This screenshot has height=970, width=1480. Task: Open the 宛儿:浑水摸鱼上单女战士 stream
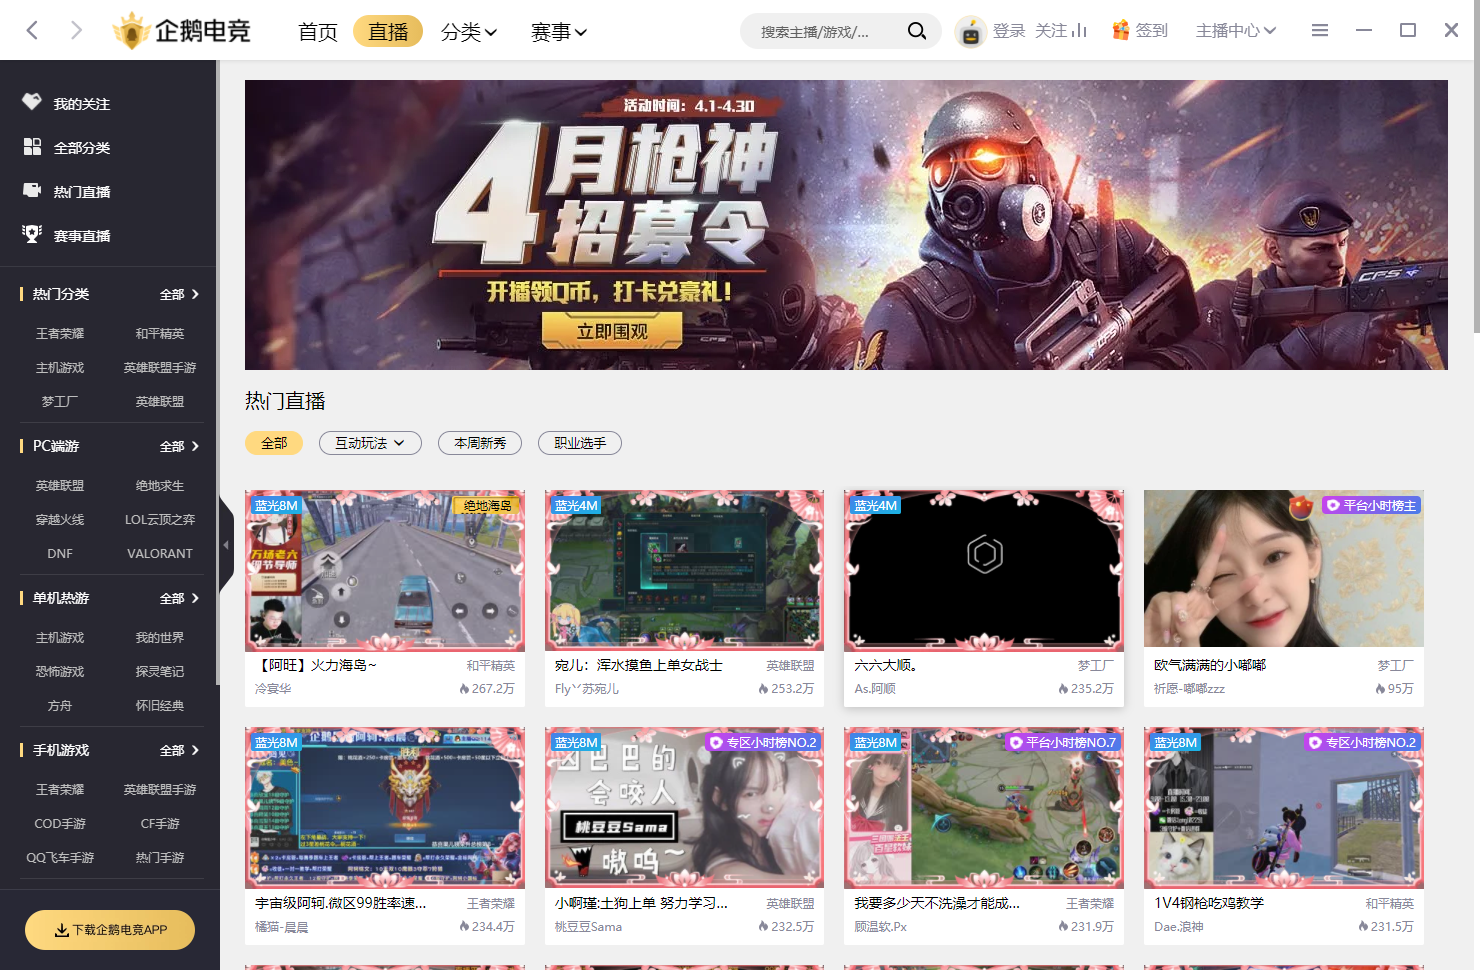tap(684, 571)
